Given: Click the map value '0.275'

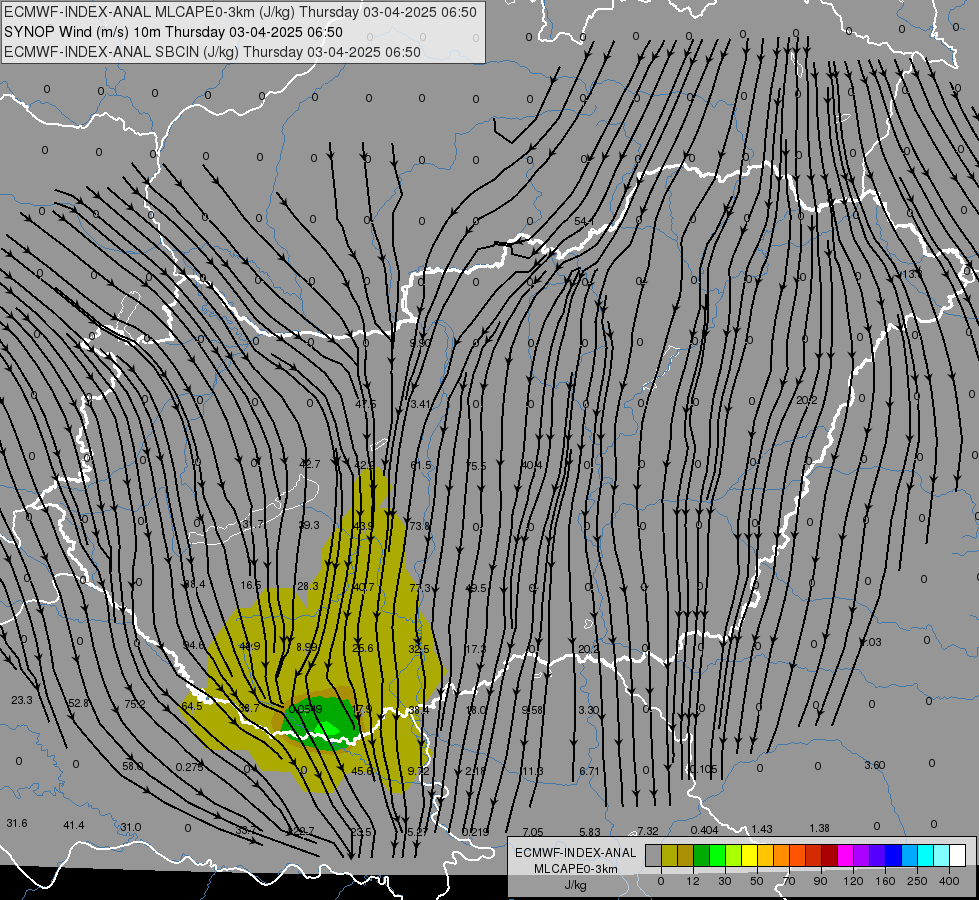Looking at the screenshot, I should coord(189,767).
